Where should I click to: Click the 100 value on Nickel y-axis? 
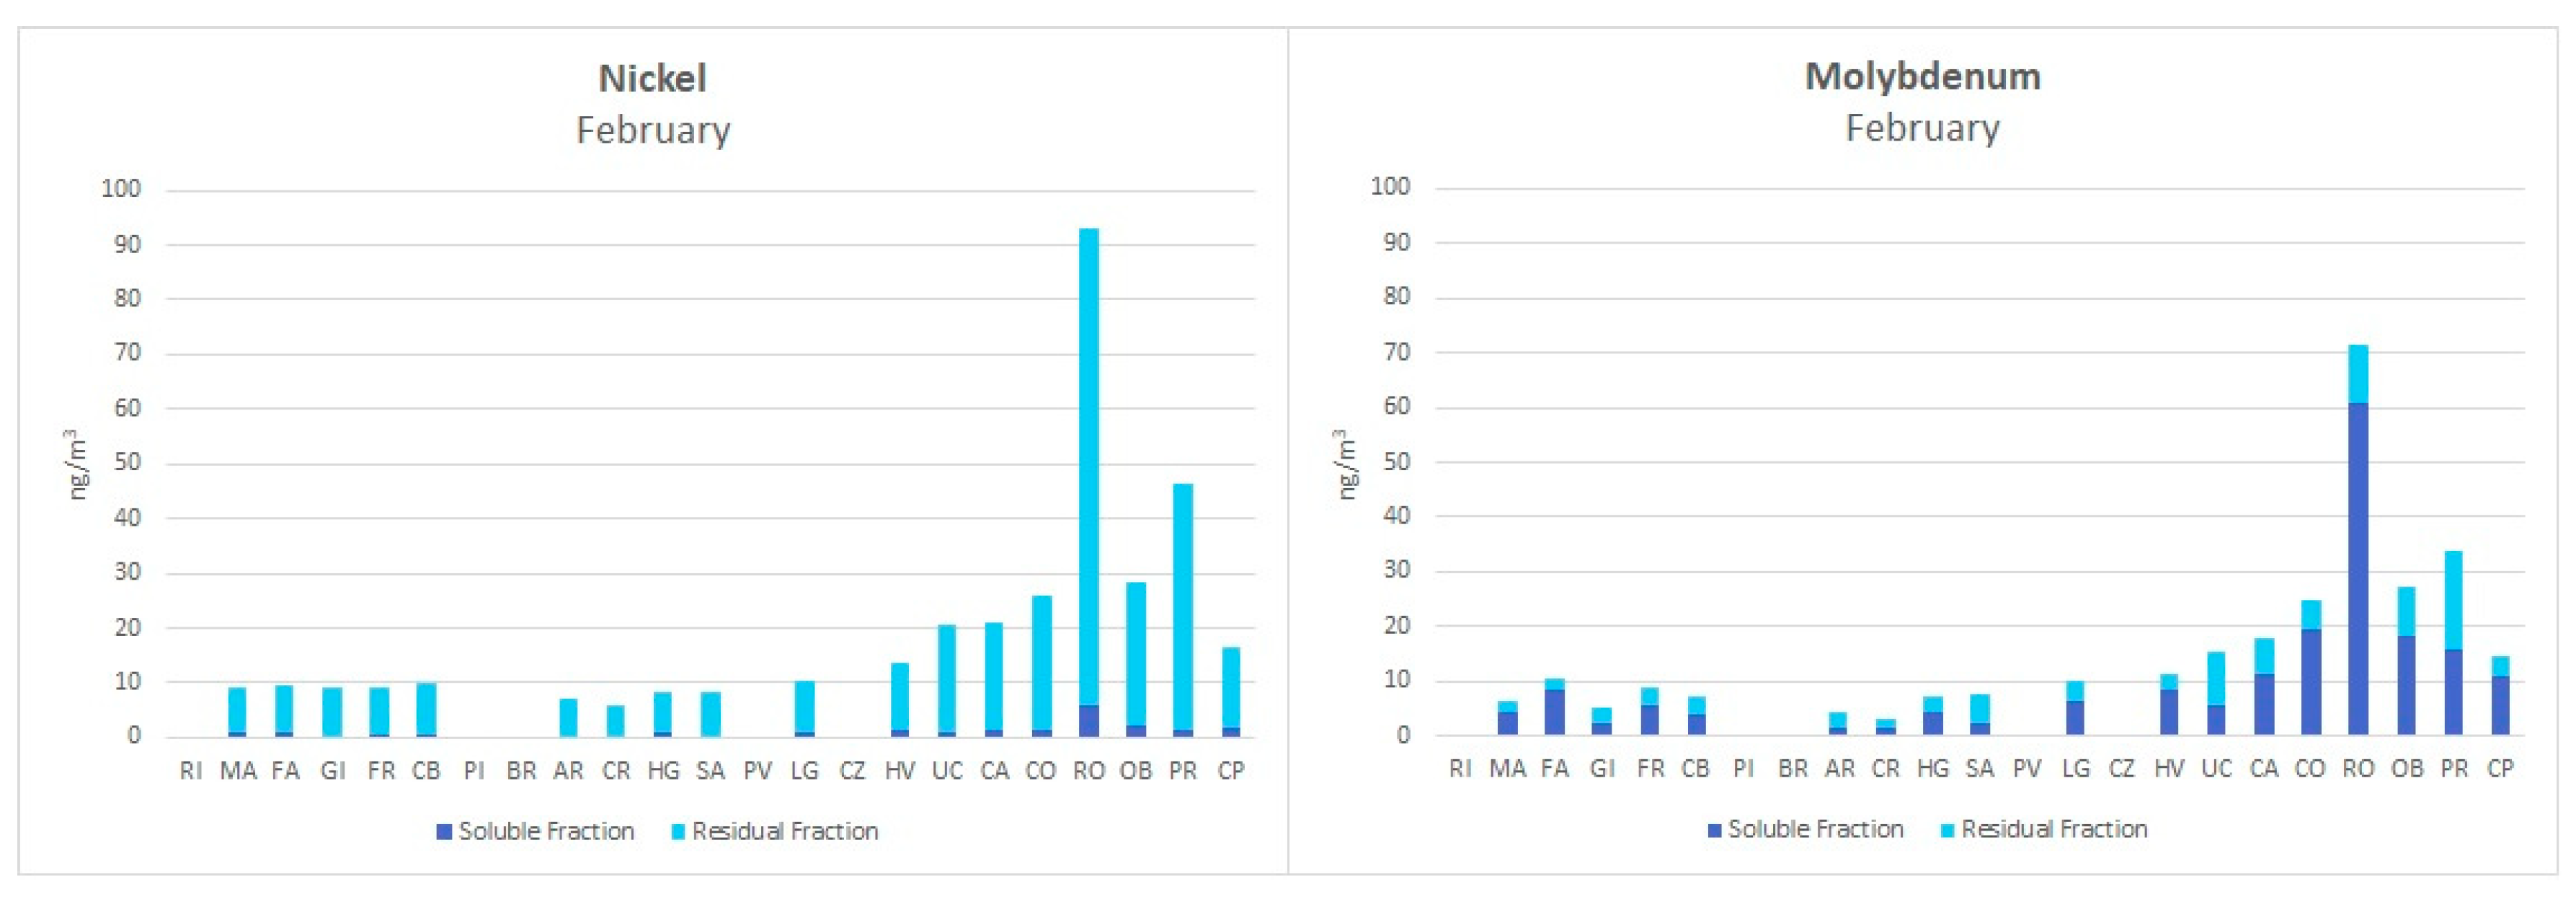point(121,188)
